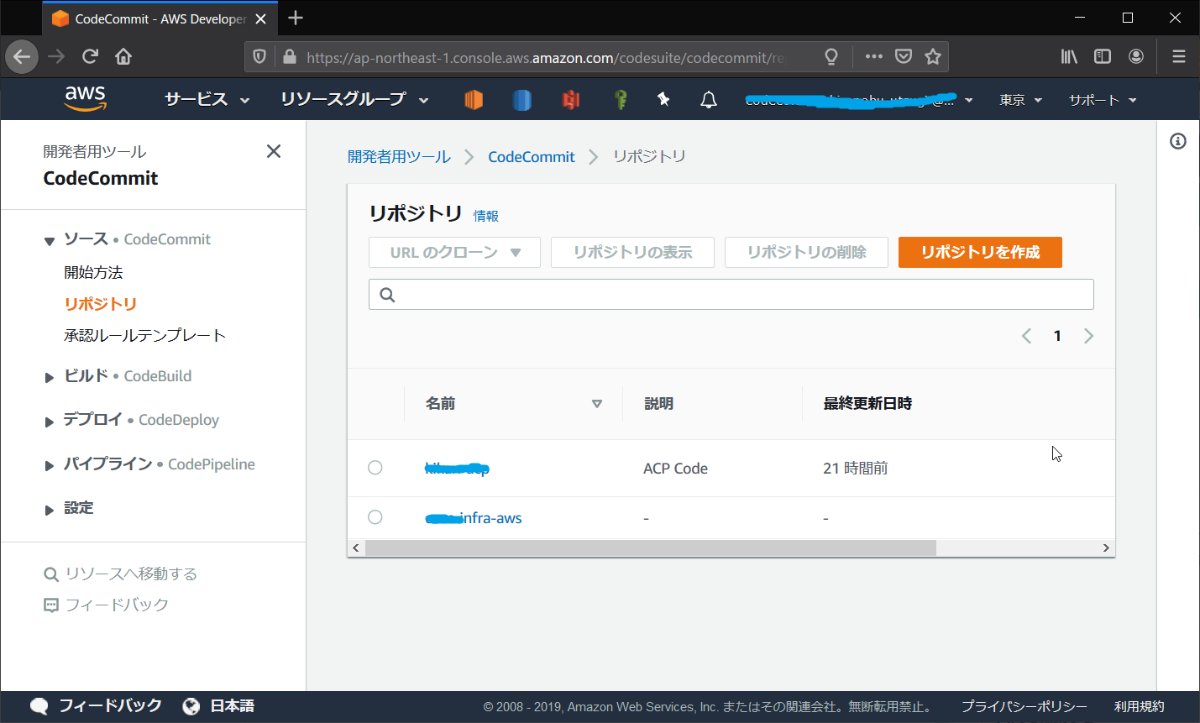
Task: Close the CodeCommit side navigation panel
Action: point(273,151)
